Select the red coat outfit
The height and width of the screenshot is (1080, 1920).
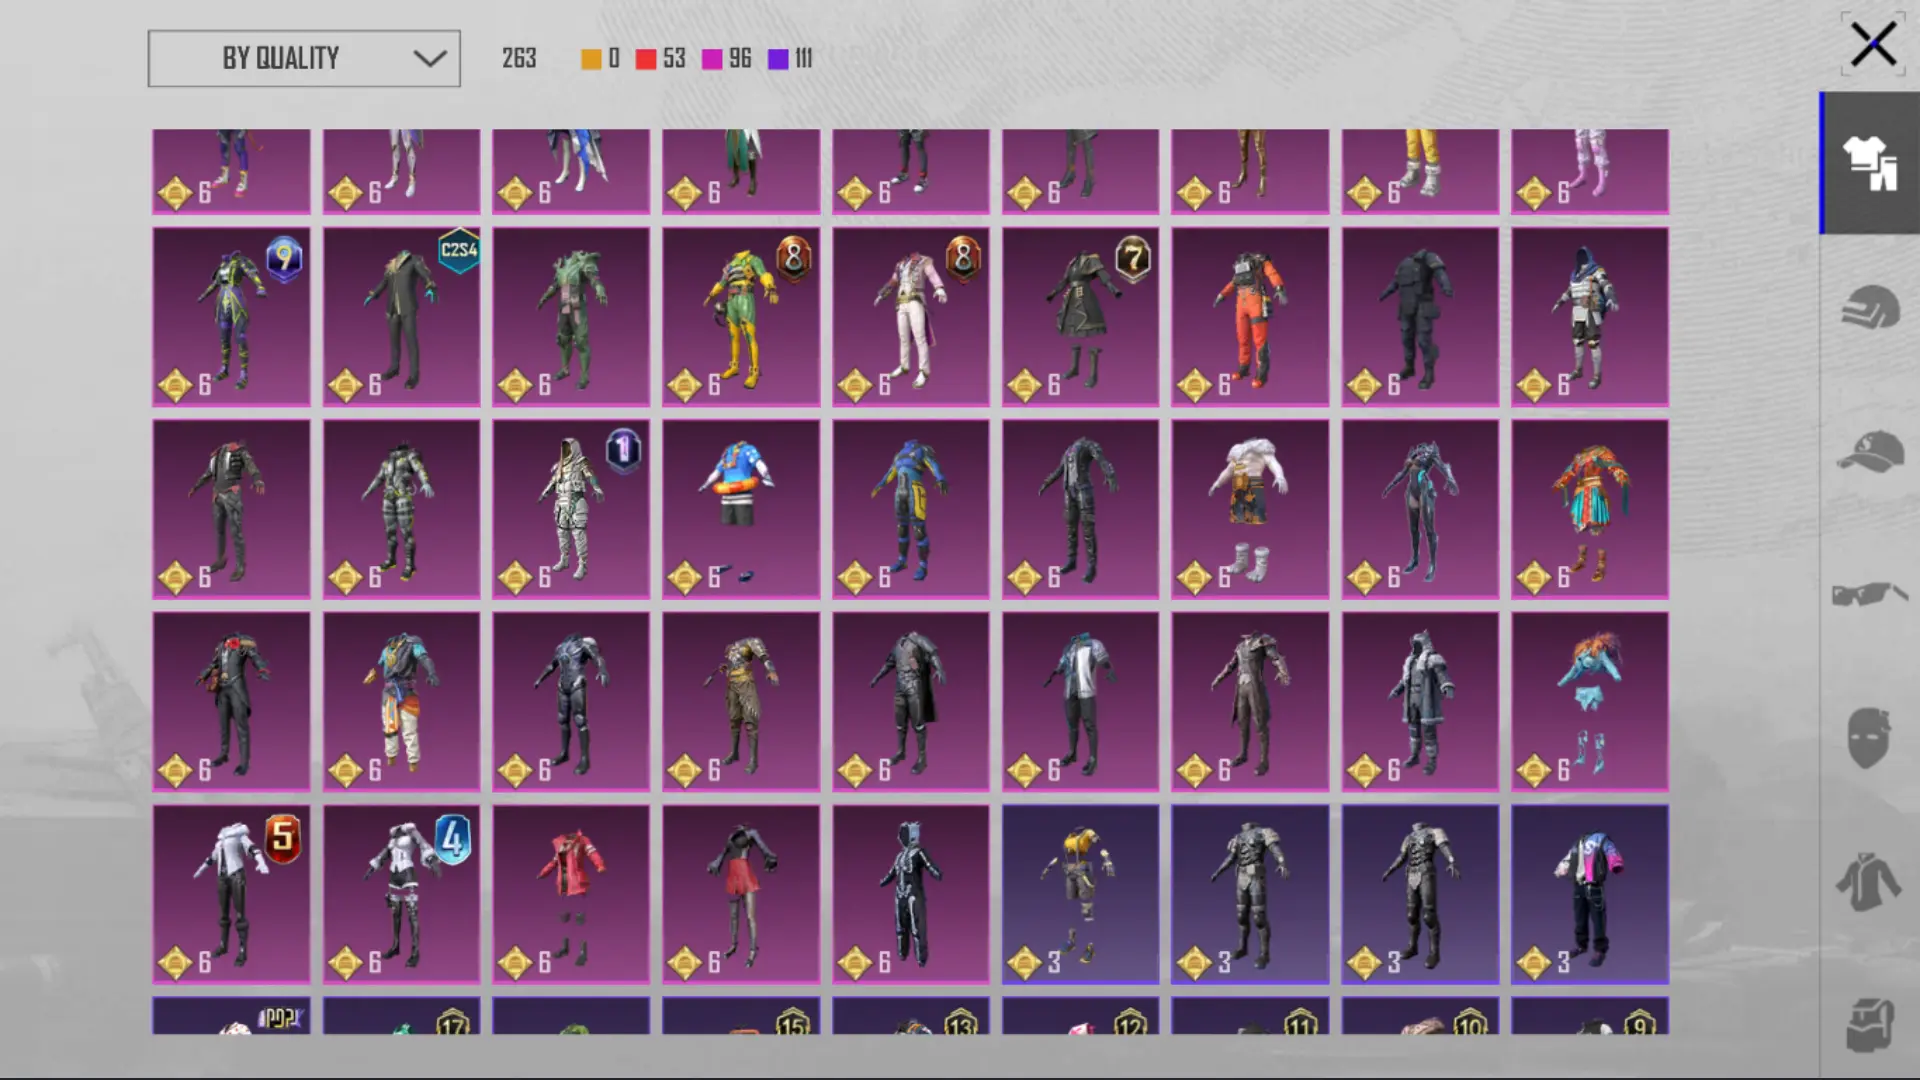571,895
